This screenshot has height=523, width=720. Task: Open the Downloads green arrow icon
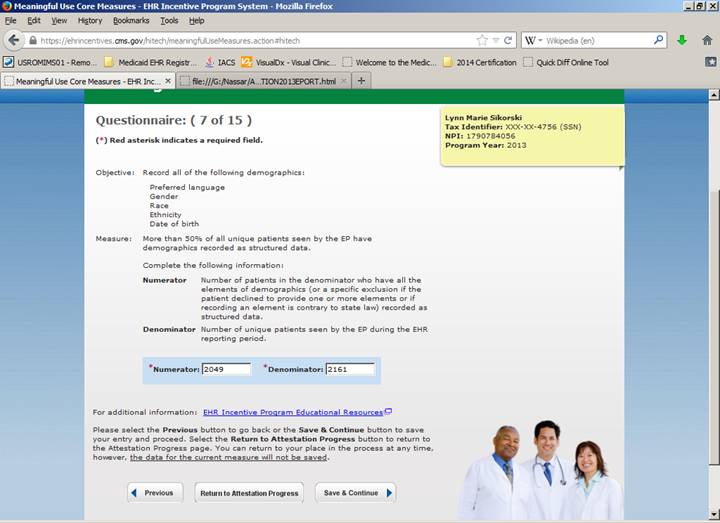click(682, 41)
